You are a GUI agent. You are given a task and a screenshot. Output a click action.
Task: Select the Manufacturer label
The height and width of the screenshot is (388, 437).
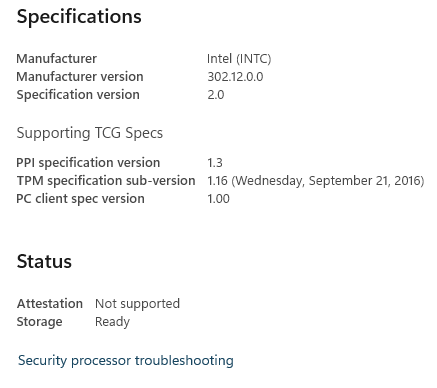pyautogui.click(x=56, y=59)
